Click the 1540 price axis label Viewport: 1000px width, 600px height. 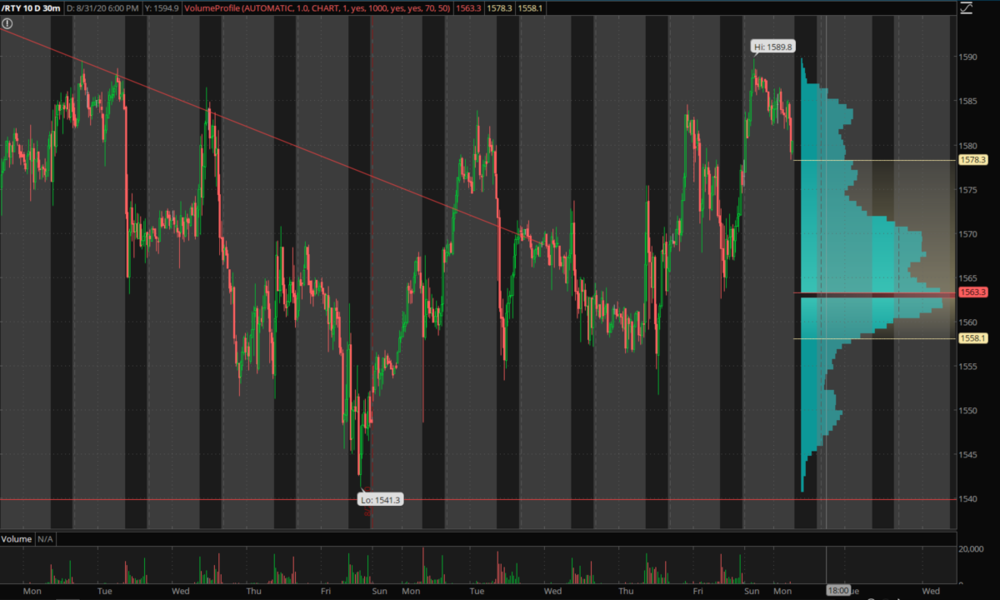click(x=969, y=499)
